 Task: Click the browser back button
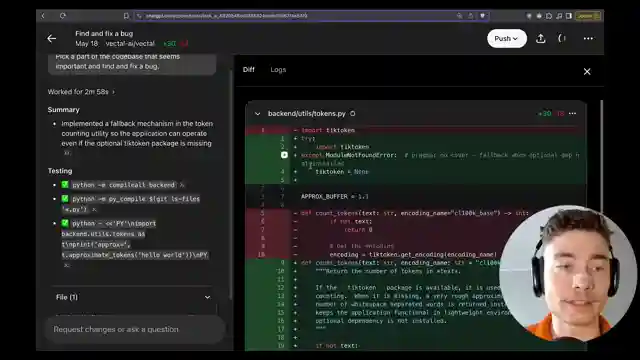point(43,16)
